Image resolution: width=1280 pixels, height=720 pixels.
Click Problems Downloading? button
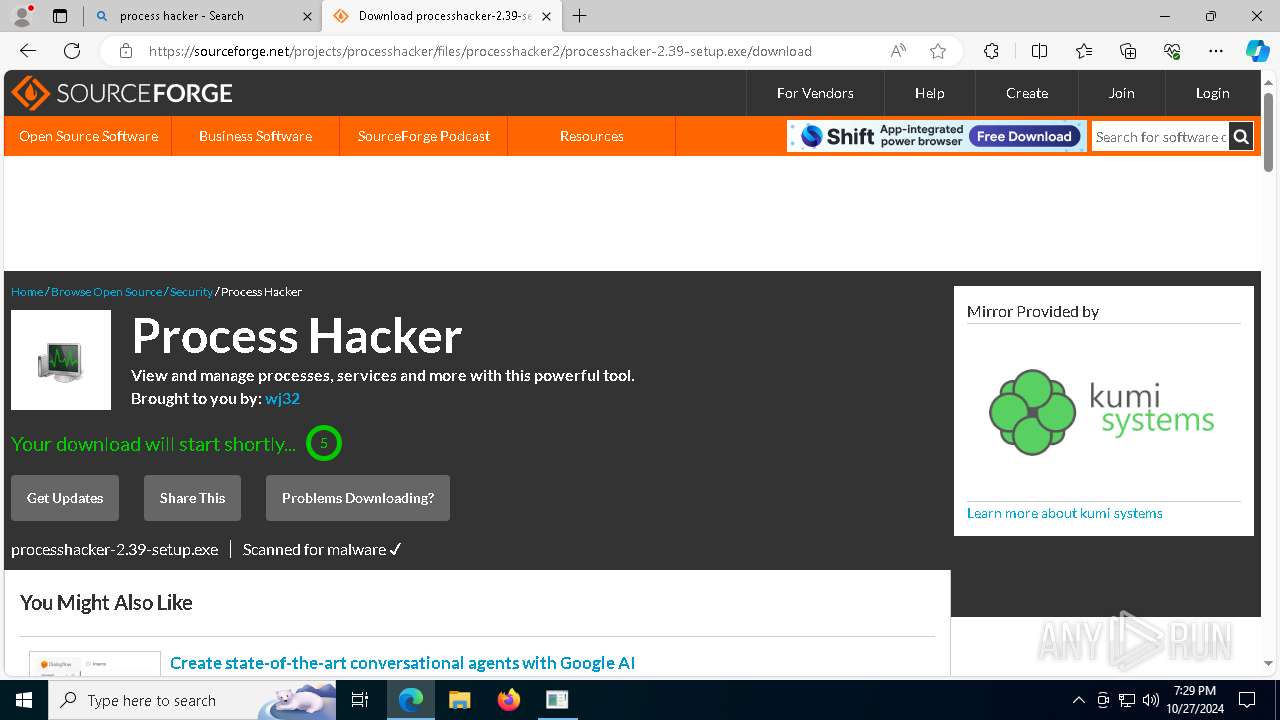pos(358,498)
